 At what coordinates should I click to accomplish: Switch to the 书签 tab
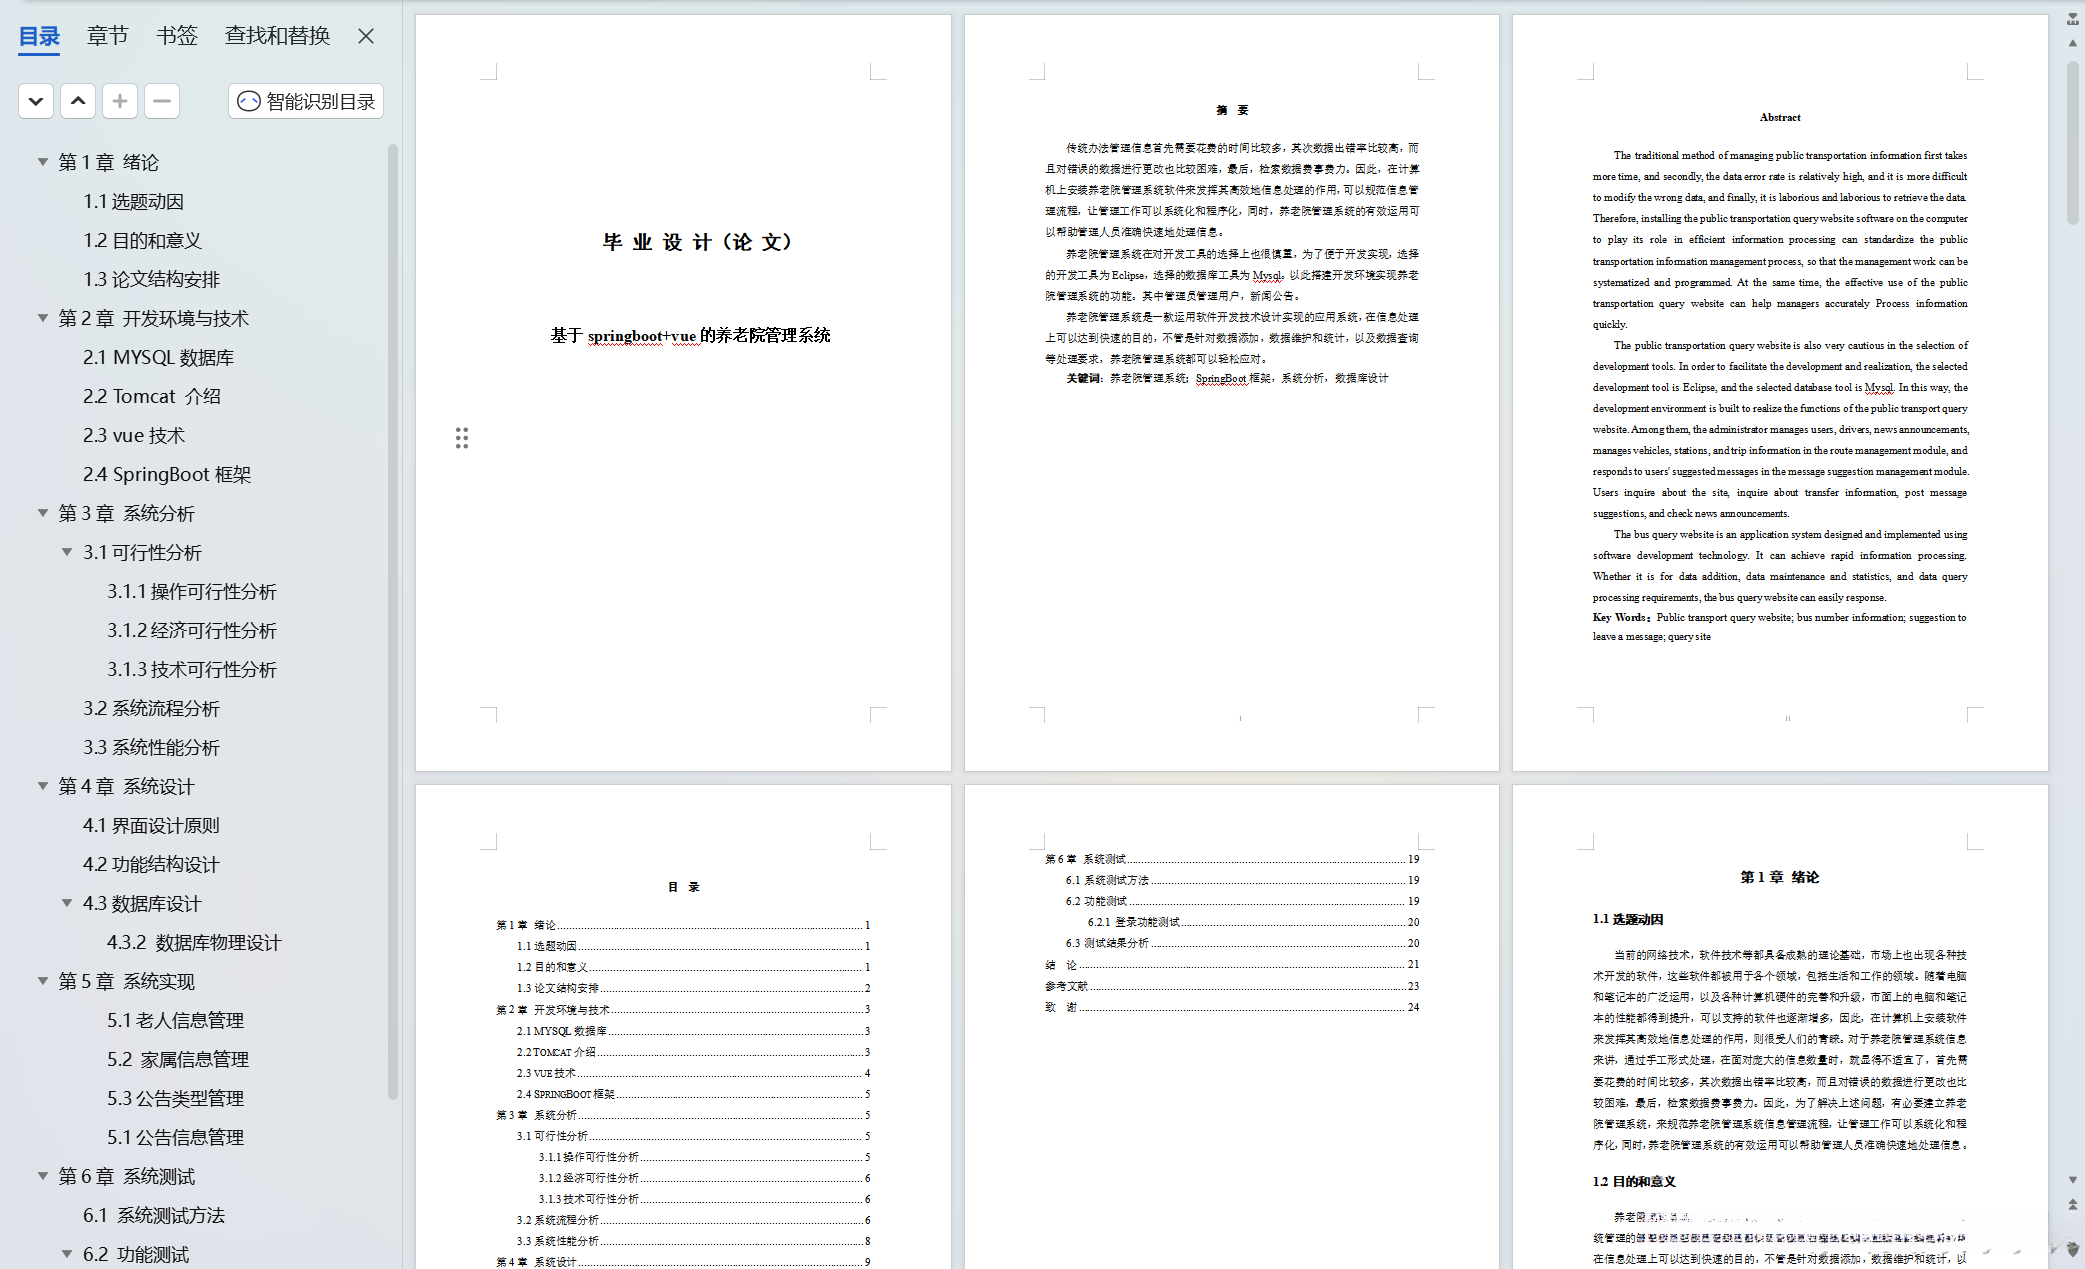click(x=177, y=36)
